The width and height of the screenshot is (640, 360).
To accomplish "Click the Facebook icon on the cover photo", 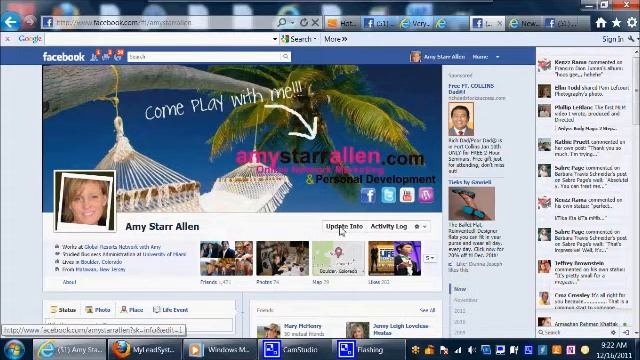I will 368,195.
